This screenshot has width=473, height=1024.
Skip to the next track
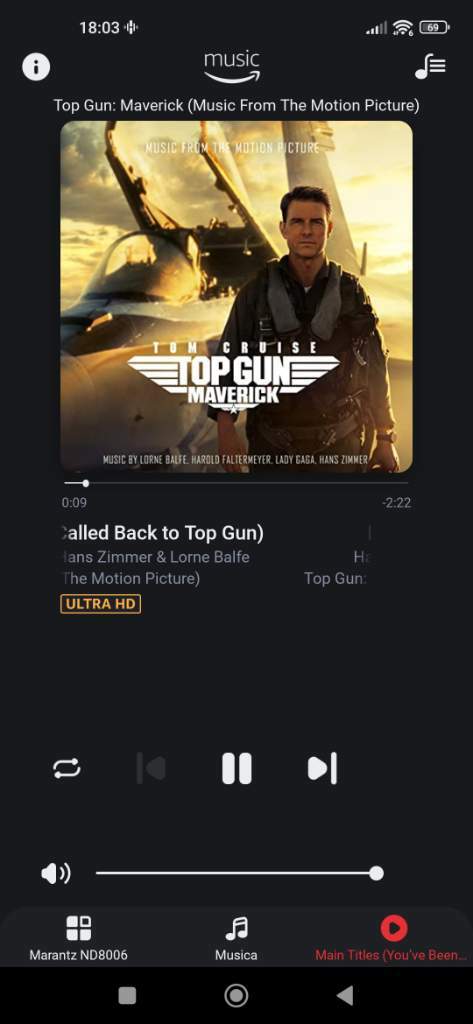pos(322,768)
